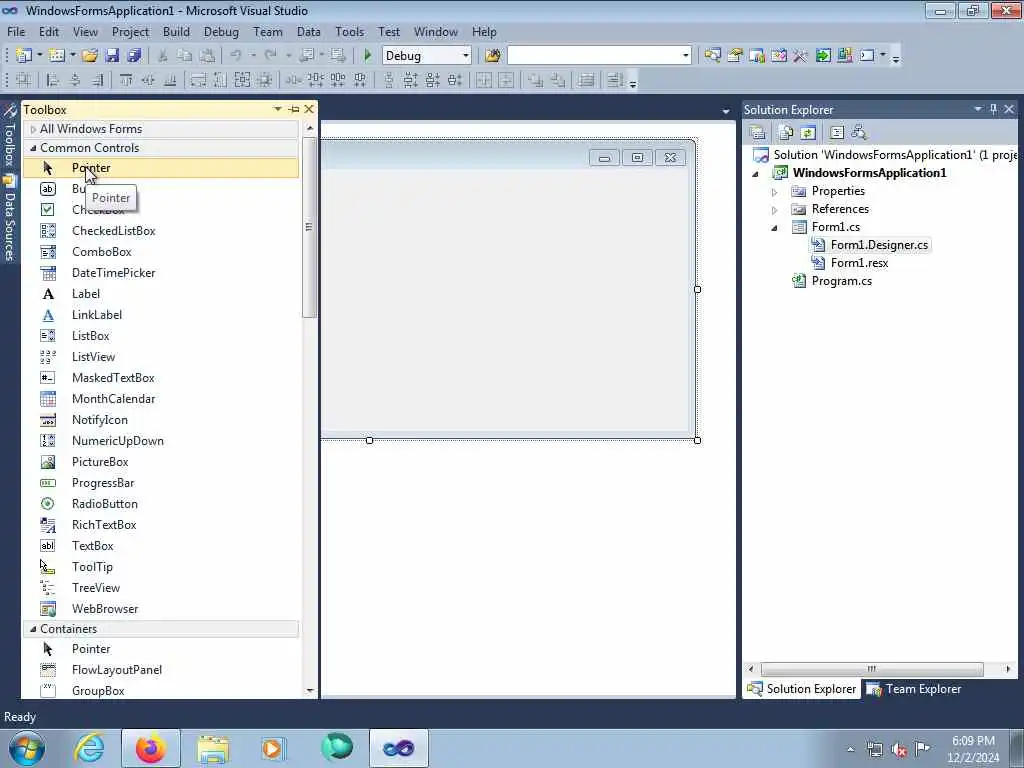Toggle the Toolbox auto-hide pin
This screenshot has width=1024, height=768.
click(x=294, y=109)
